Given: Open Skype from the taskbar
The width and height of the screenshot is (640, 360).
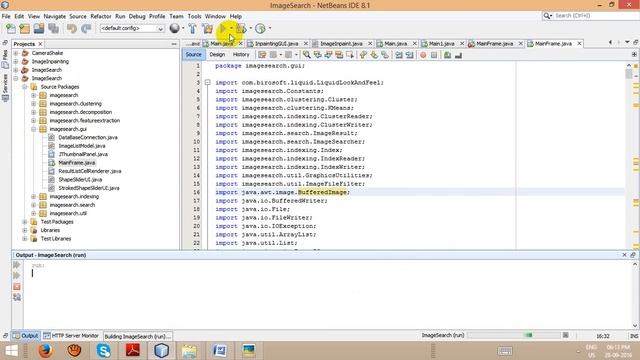Looking at the screenshot, I should 104,350.
